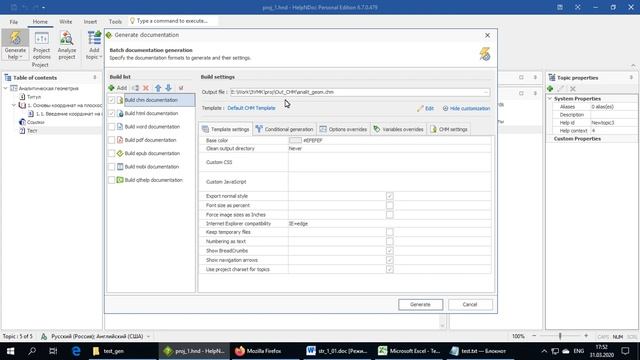Click the Cancel button

[x=470, y=304]
